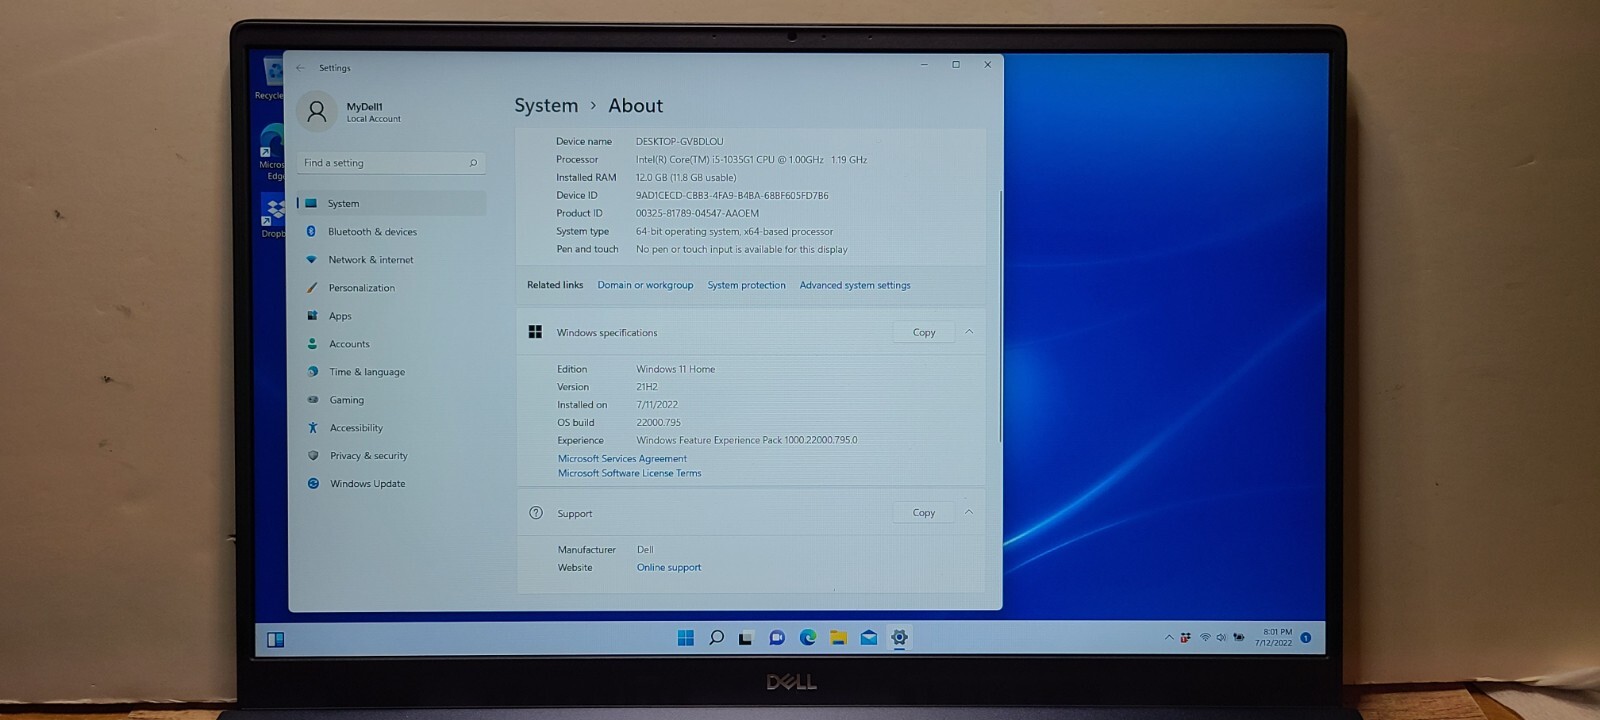Screen dimensions: 1600x720
Task: Select the Recycle Bin desktop icon
Action: point(270,78)
